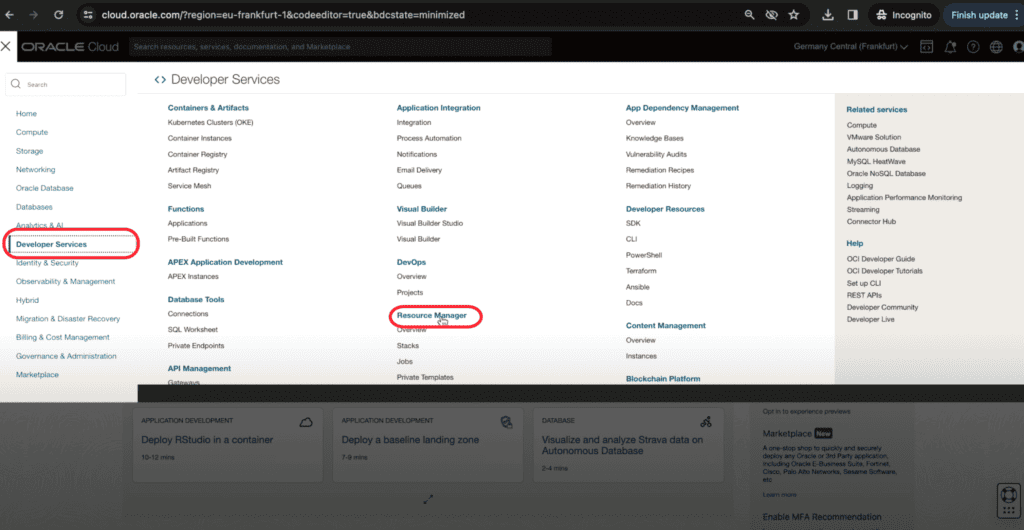The image size is (1024, 530).
Task: Open APEX Instances link
Action: point(193,276)
